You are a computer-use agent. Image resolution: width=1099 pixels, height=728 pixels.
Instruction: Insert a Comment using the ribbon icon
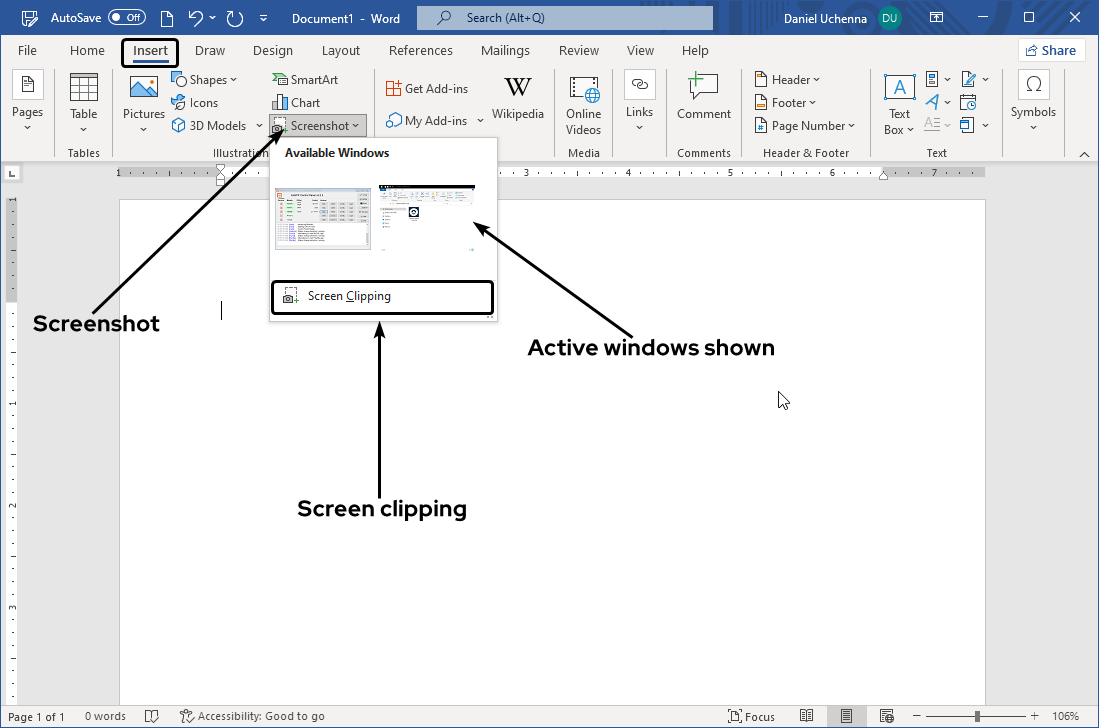pos(703,90)
